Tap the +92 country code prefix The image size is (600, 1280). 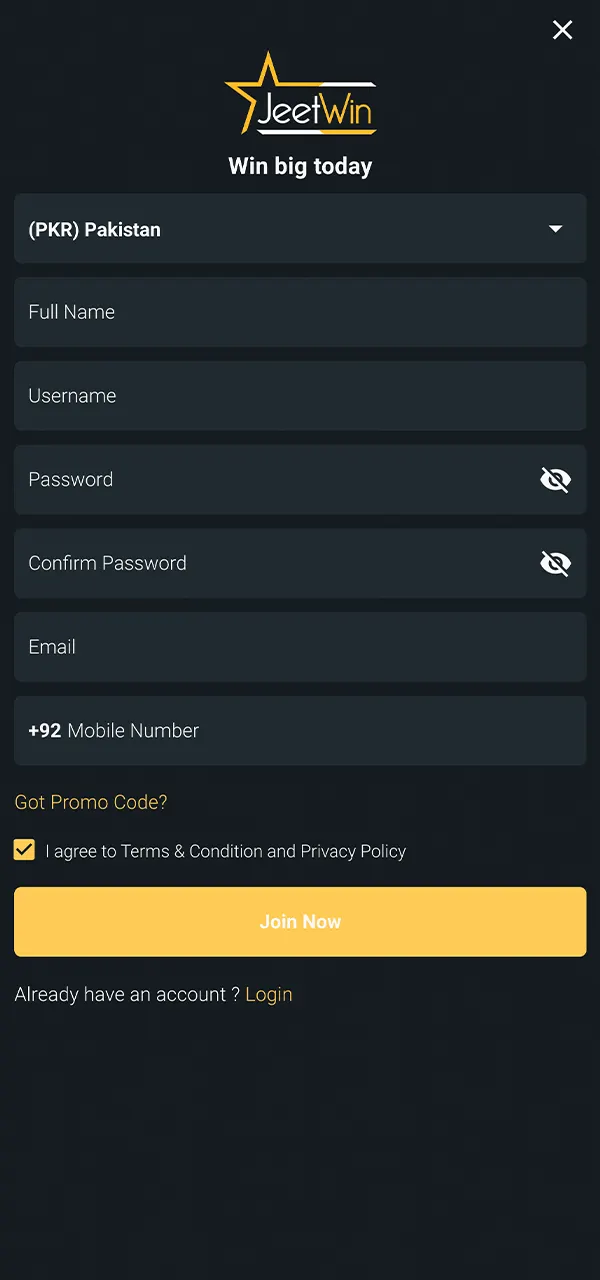(45, 731)
